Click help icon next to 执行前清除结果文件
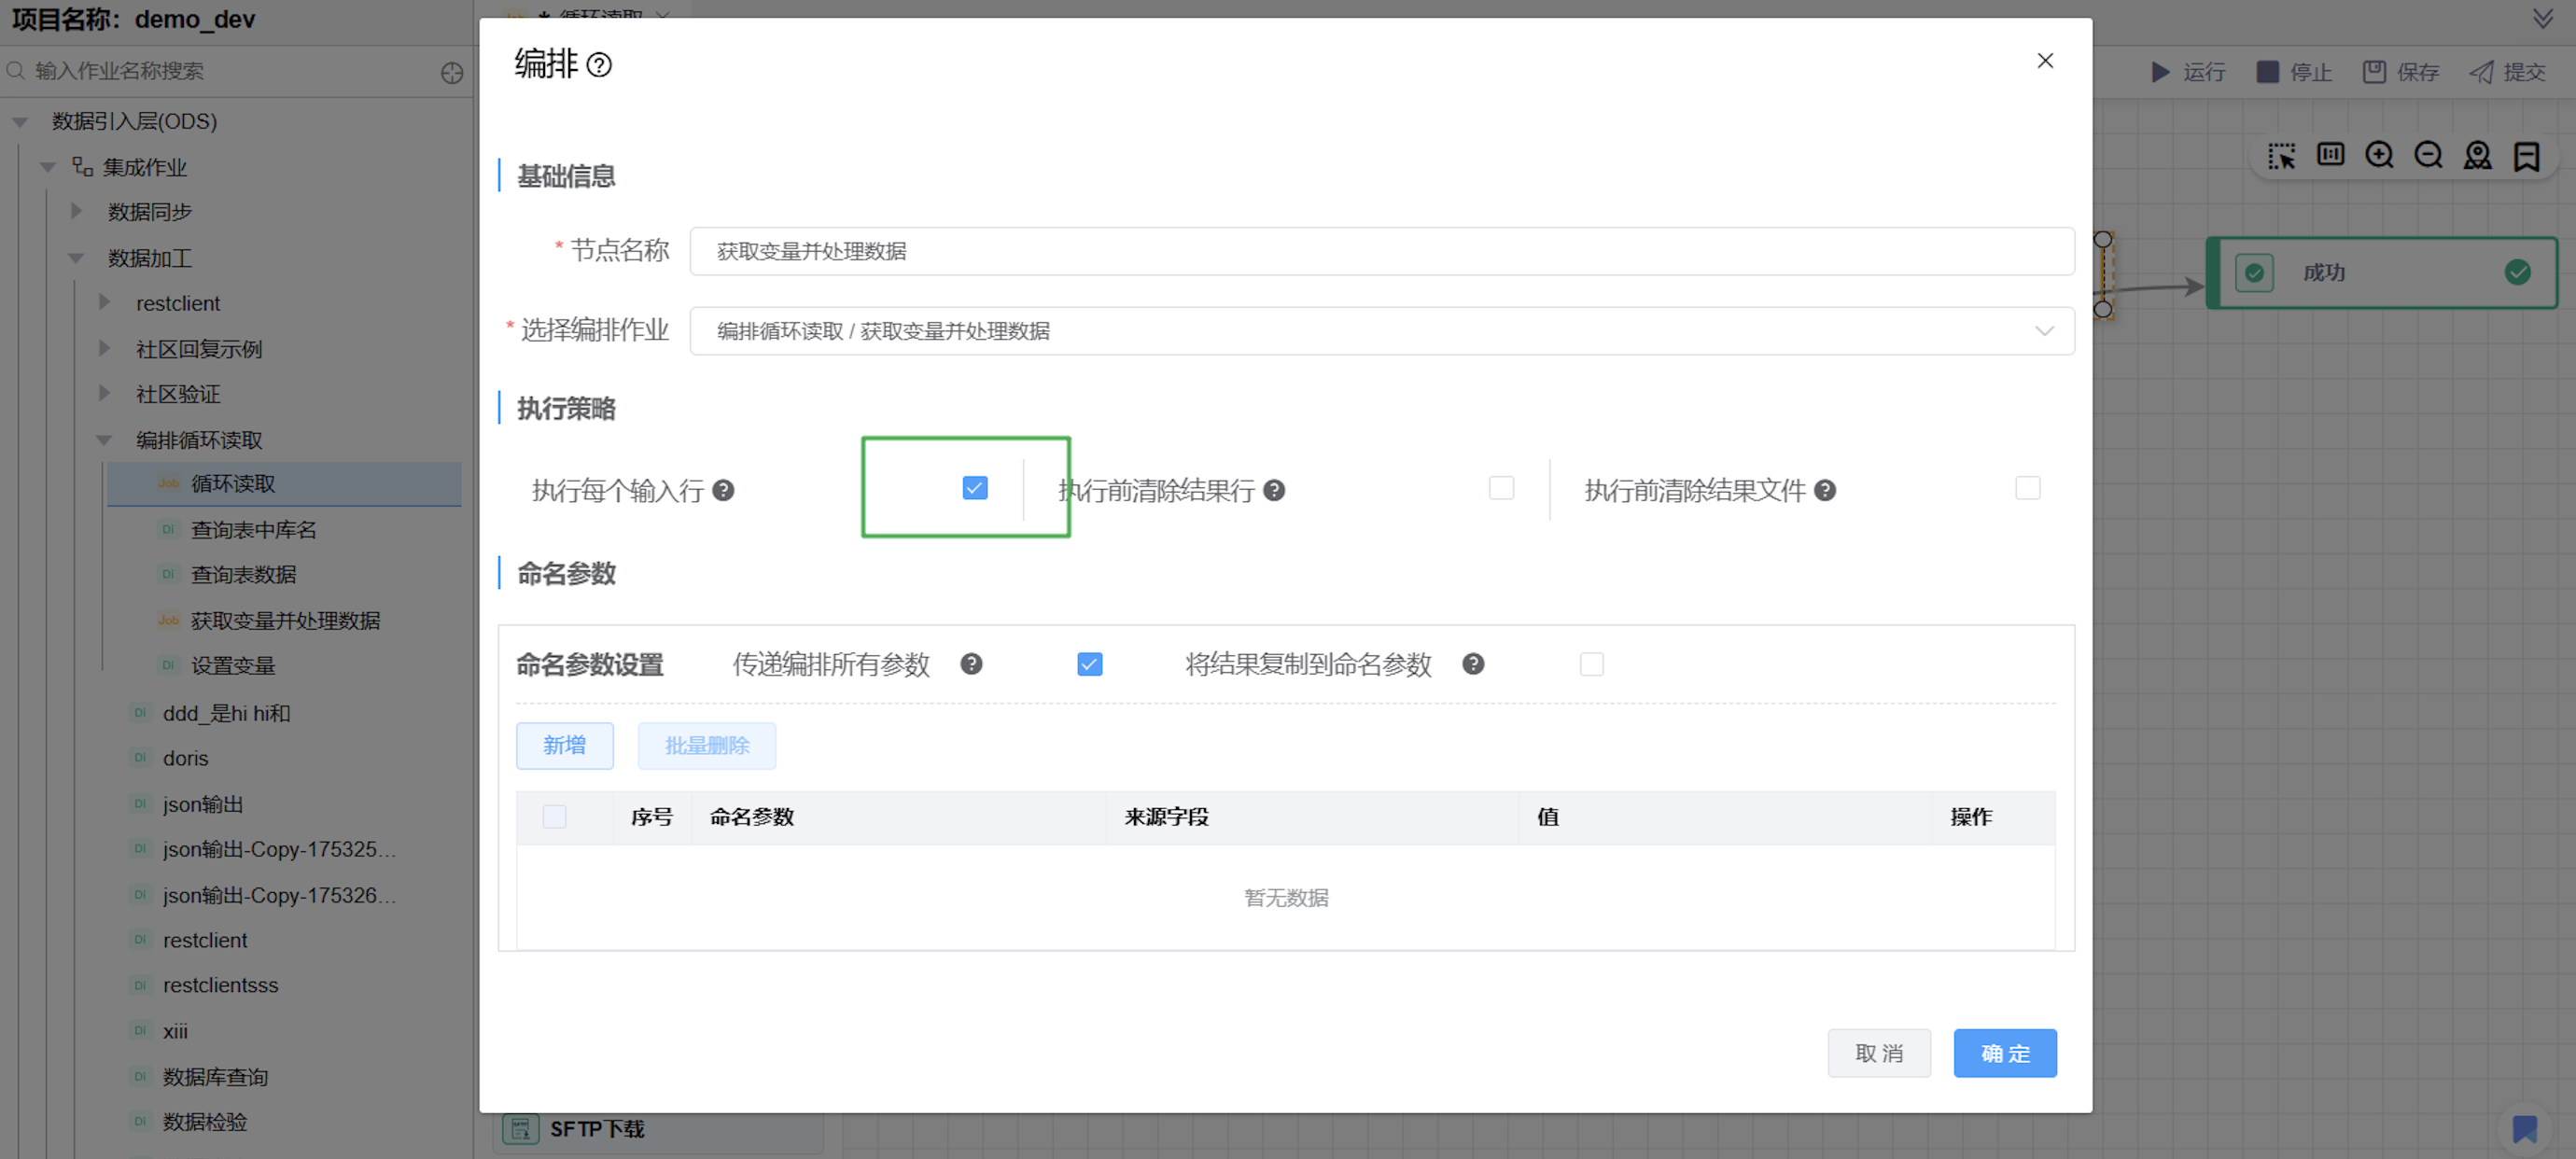Image resolution: width=2576 pixels, height=1159 pixels. (x=1825, y=490)
